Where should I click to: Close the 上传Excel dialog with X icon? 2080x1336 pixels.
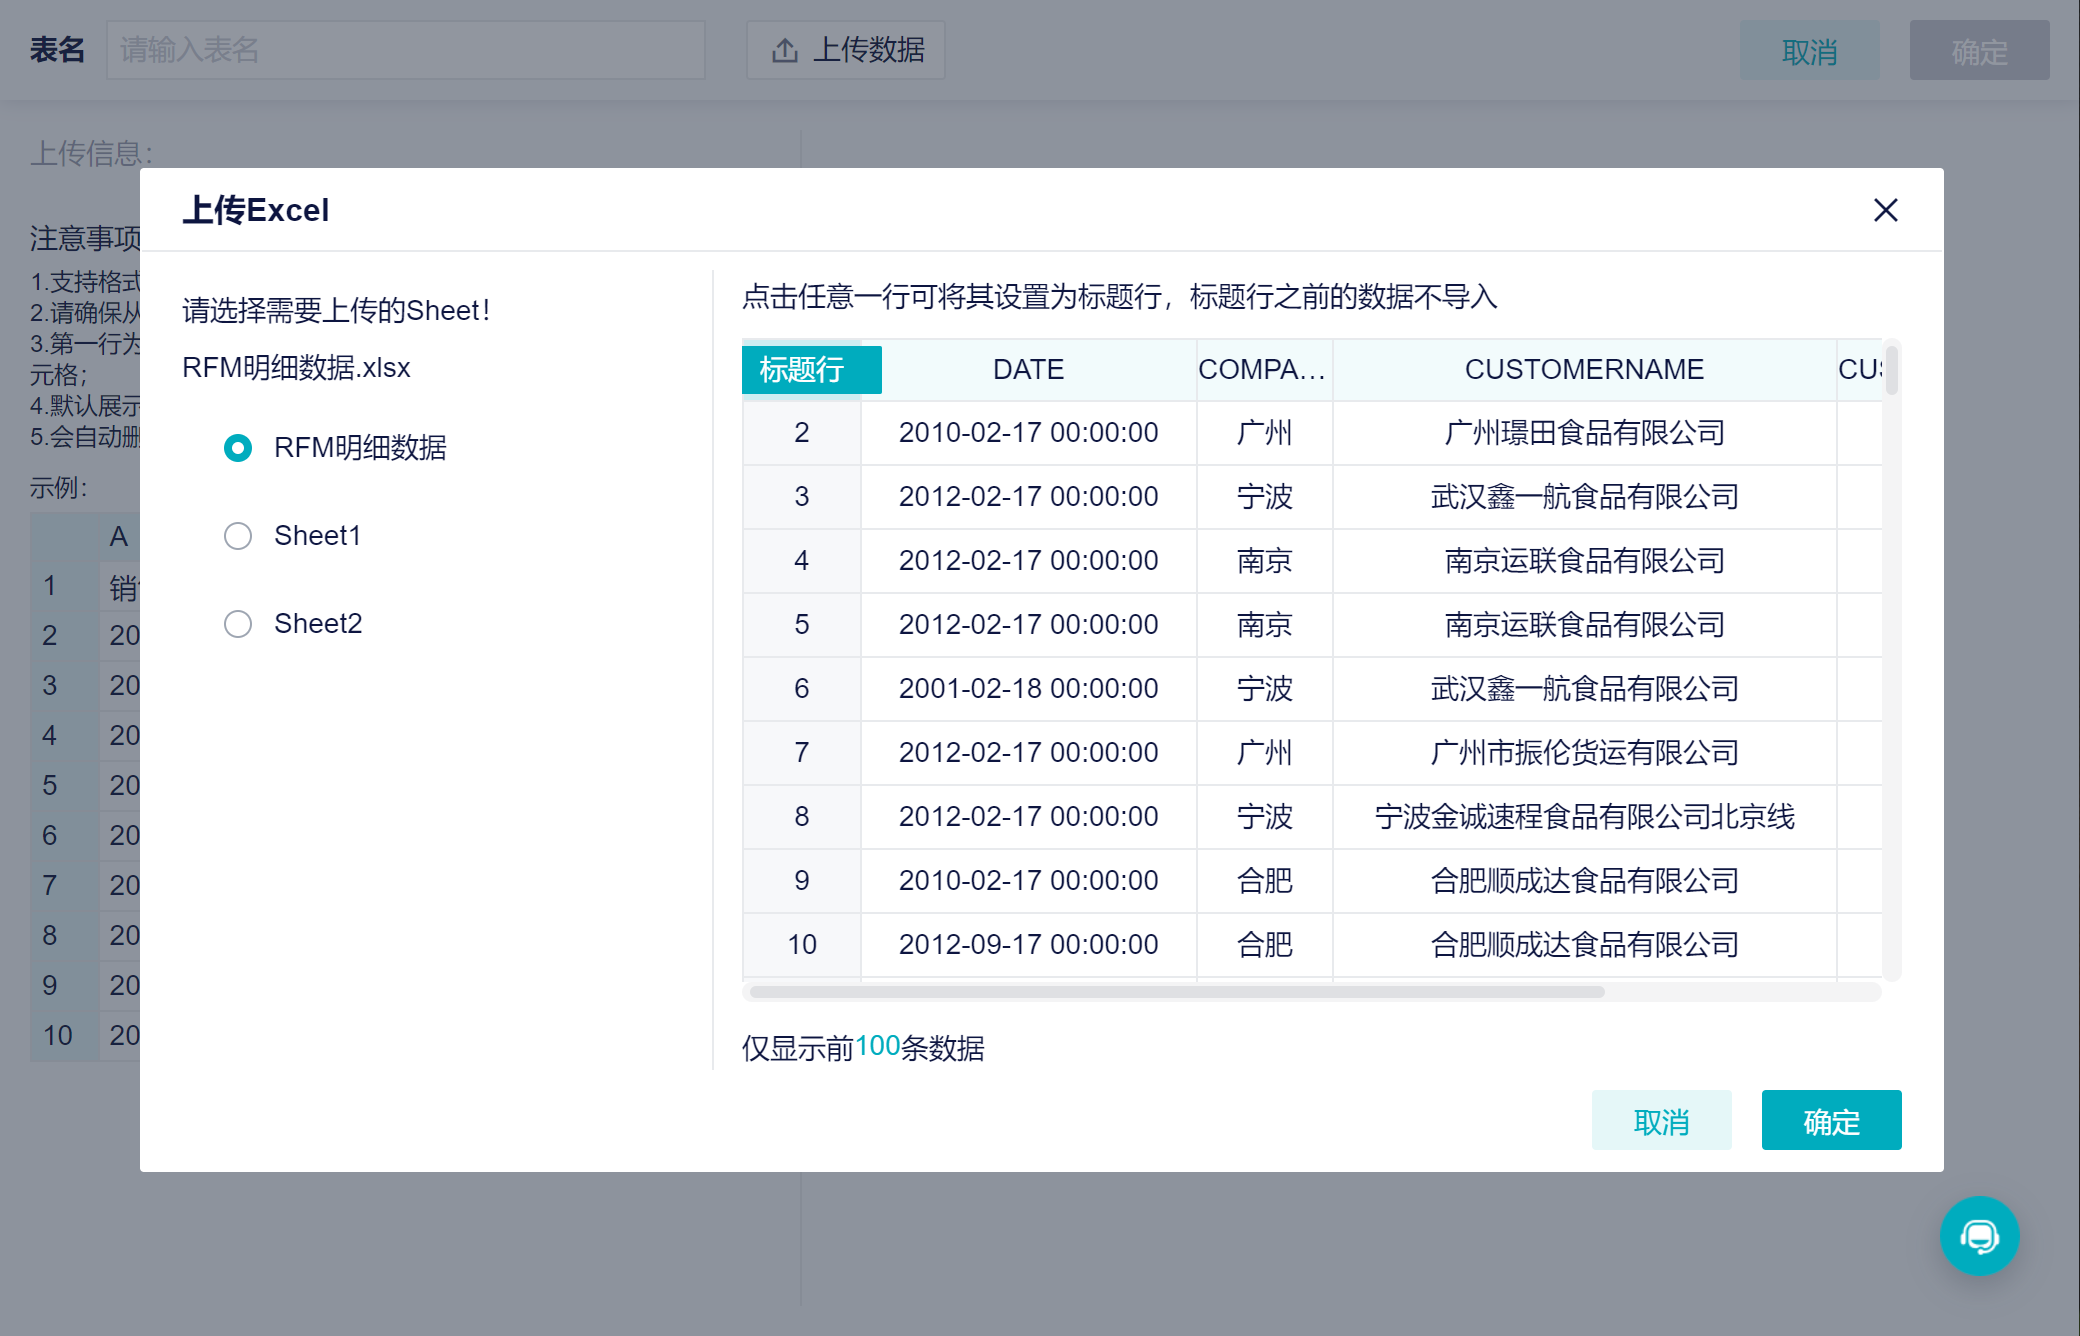pyautogui.click(x=1885, y=210)
